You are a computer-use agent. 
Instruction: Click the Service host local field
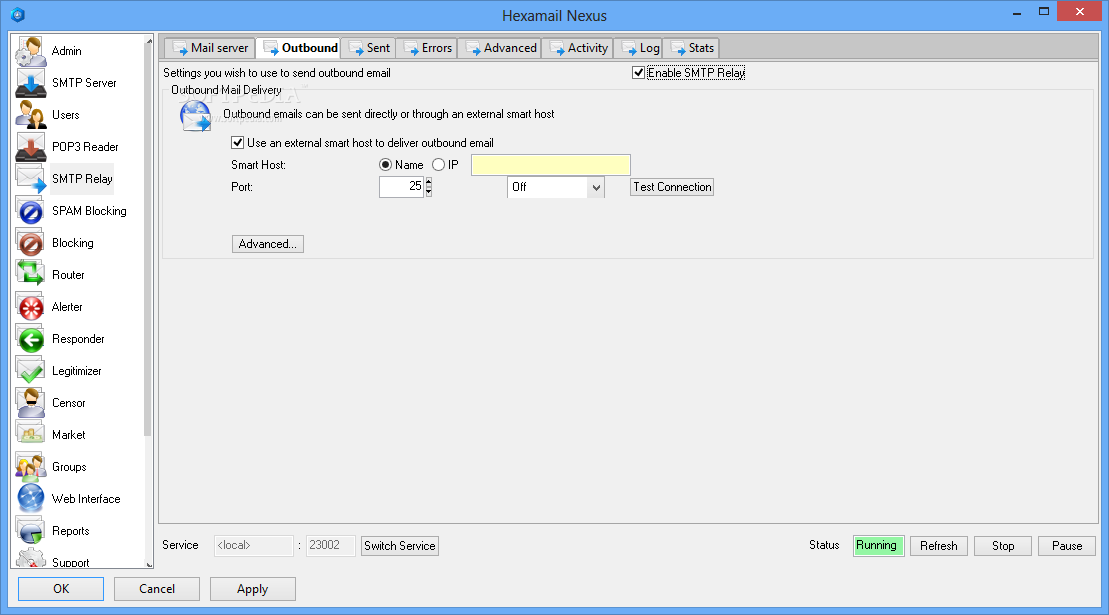(x=254, y=546)
